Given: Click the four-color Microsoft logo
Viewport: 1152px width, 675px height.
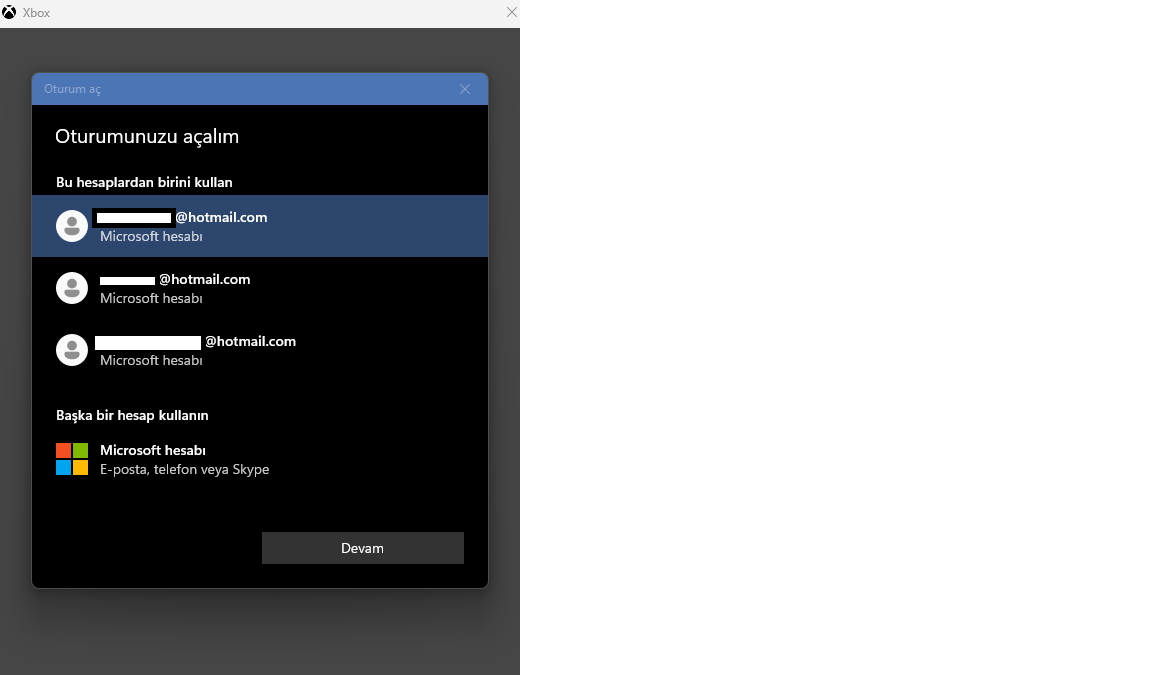Looking at the screenshot, I should (x=72, y=459).
